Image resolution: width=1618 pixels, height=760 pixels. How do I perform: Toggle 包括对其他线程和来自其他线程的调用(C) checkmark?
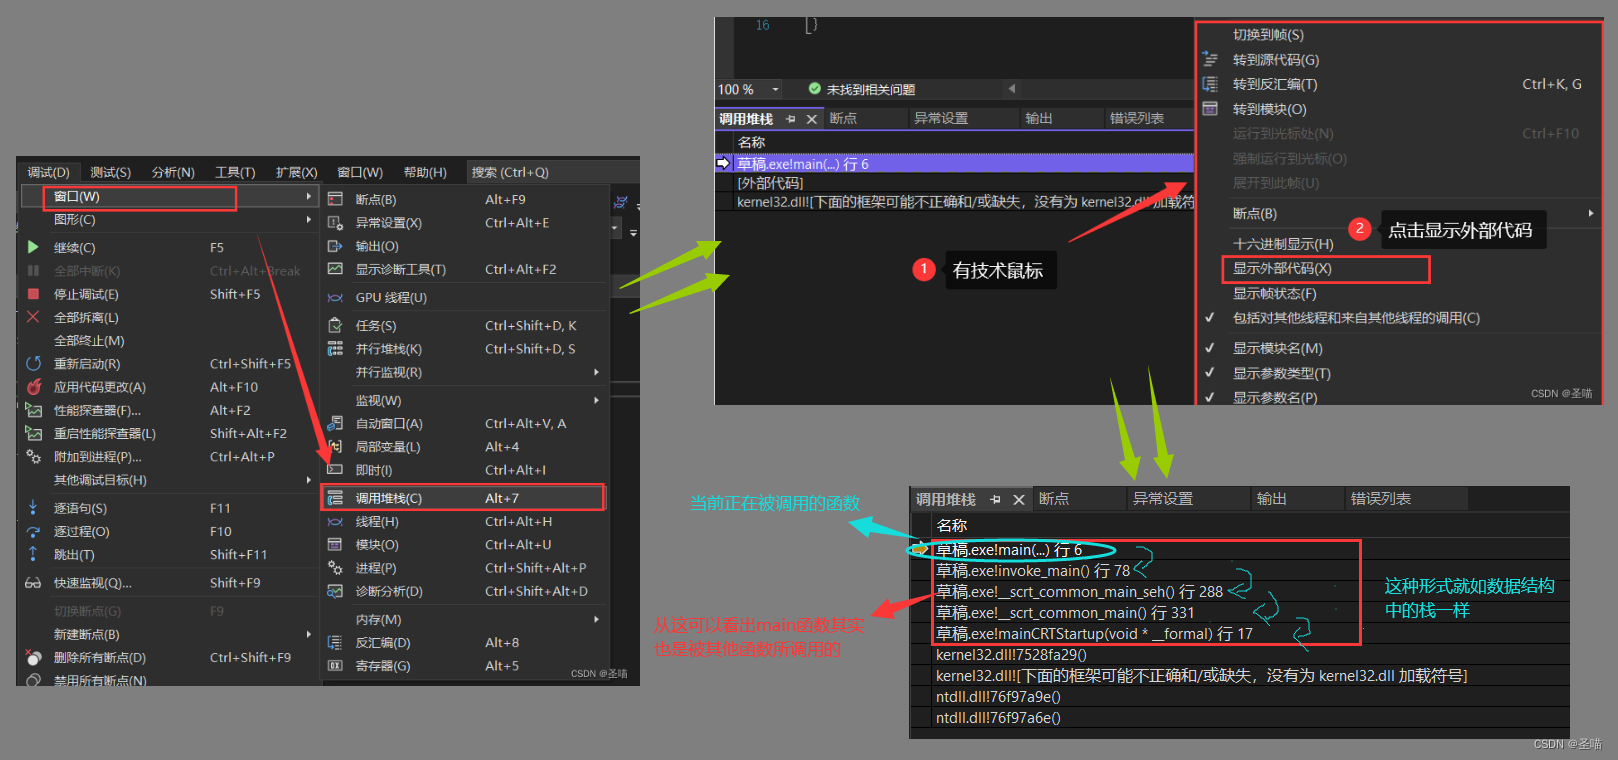pyautogui.click(x=1210, y=318)
